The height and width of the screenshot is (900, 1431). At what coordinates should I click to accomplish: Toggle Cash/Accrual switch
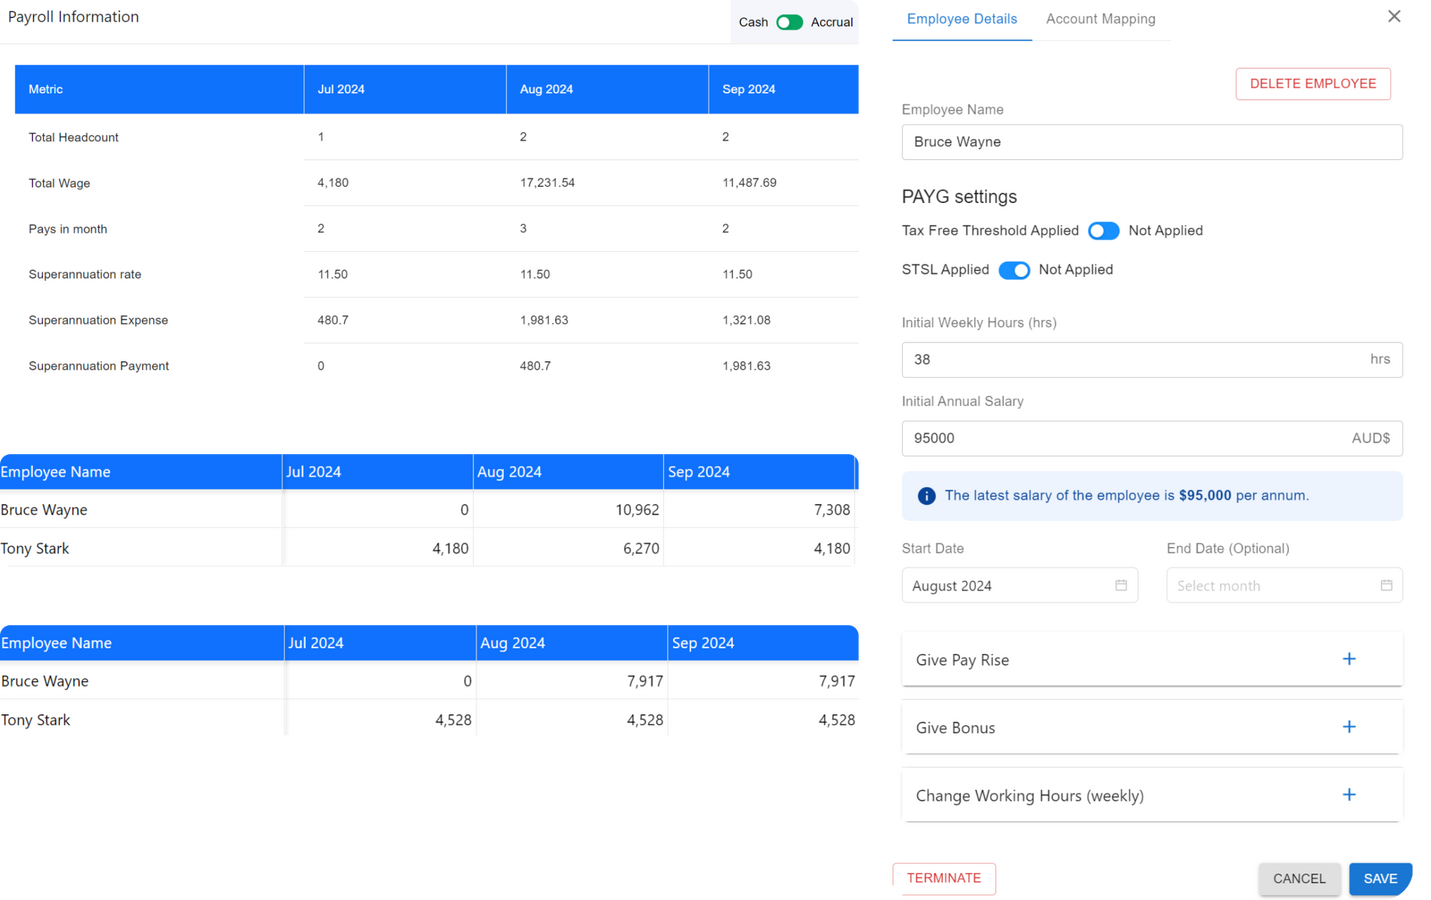[x=789, y=22]
